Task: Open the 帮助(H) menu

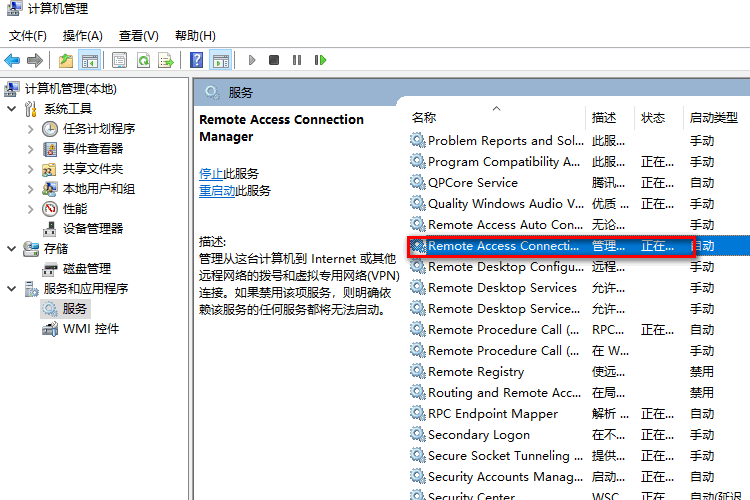Action: tap(195, 36)
